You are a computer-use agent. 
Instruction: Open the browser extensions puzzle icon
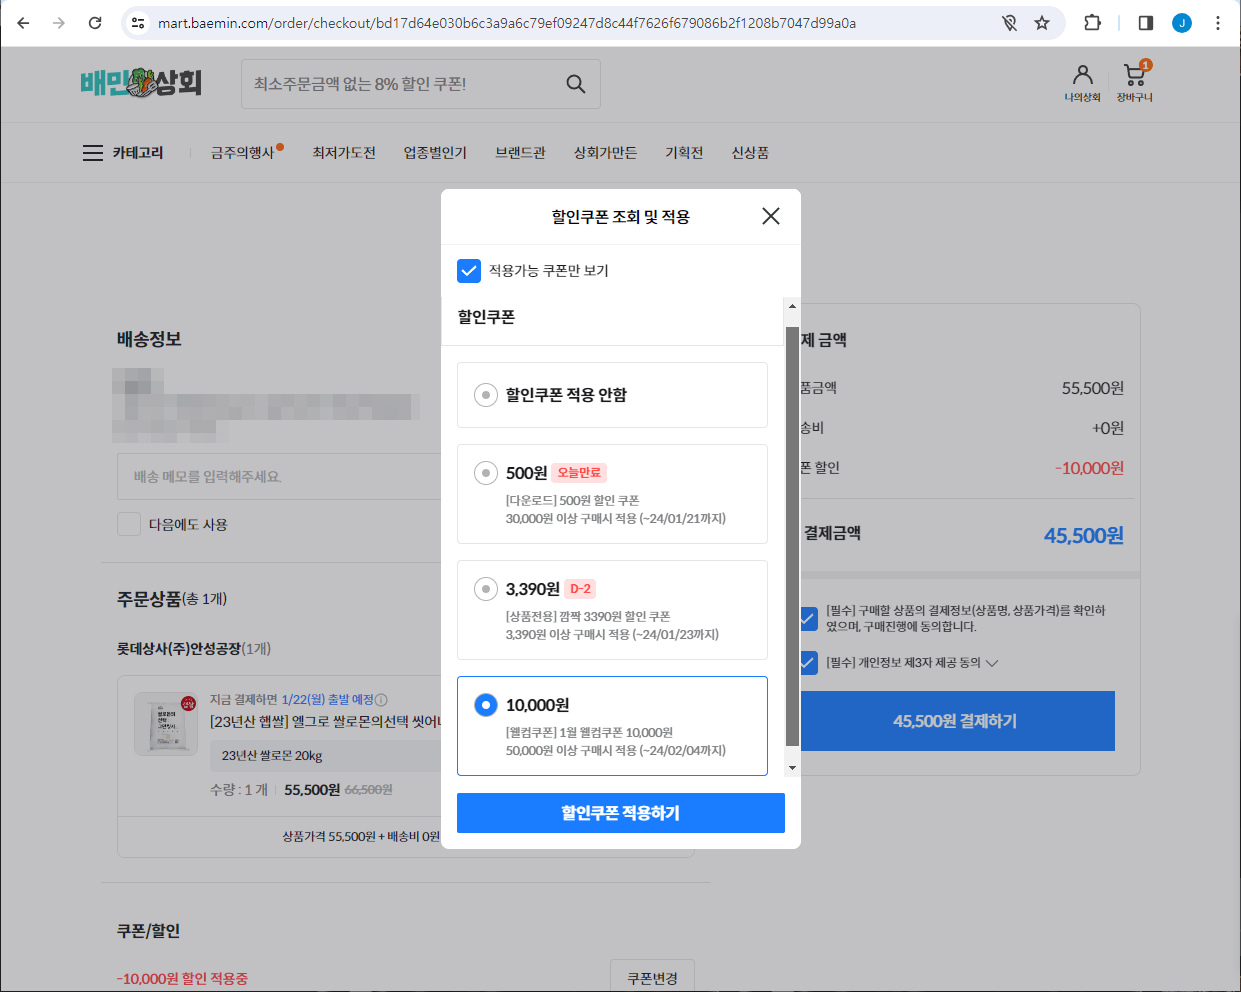click(1093, 20)
